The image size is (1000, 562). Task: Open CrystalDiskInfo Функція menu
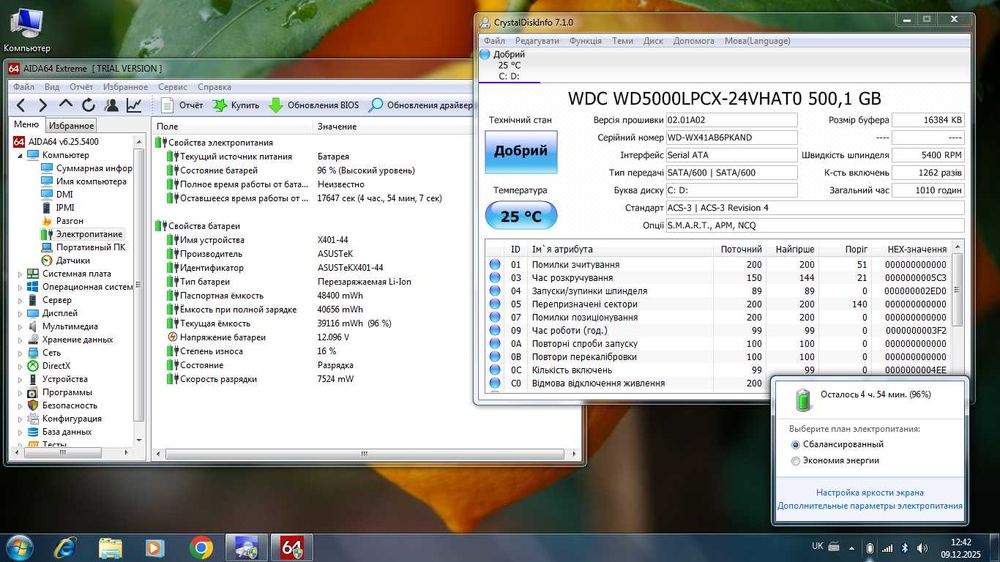pyautogui.click(x=585, y=41)
